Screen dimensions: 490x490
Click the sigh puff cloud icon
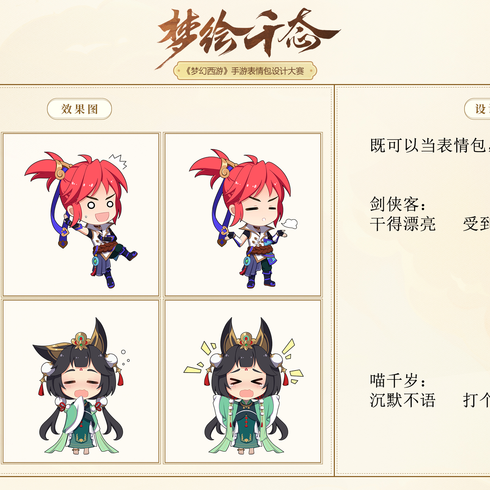click(290, 223)
